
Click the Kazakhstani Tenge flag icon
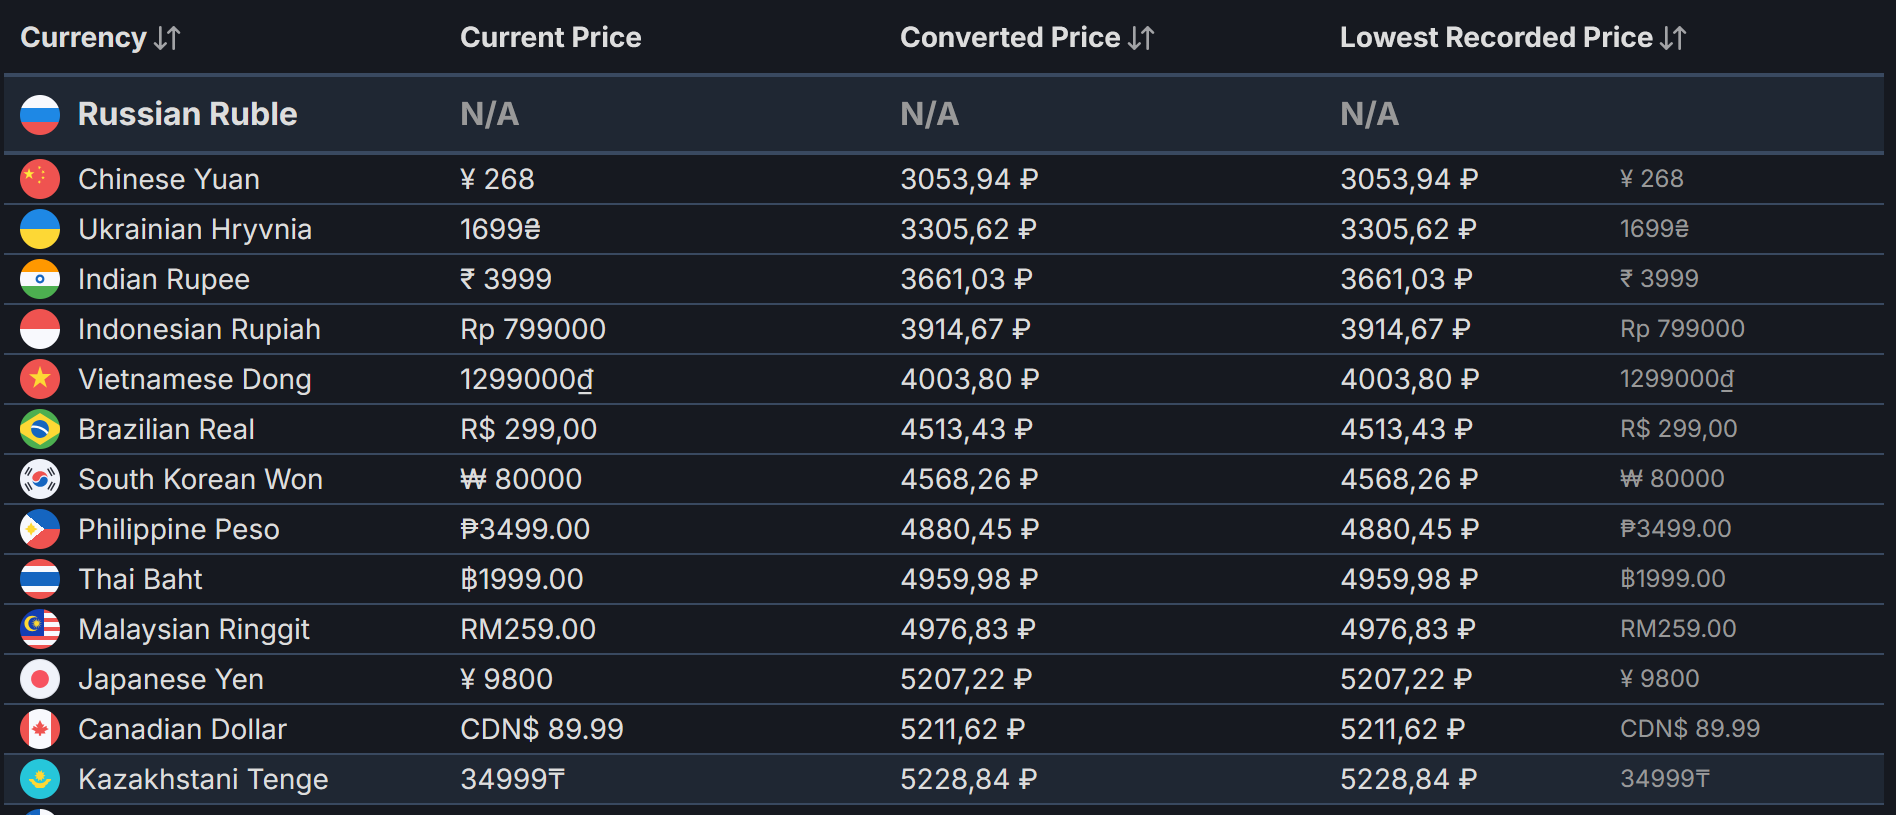pos(40,779)
